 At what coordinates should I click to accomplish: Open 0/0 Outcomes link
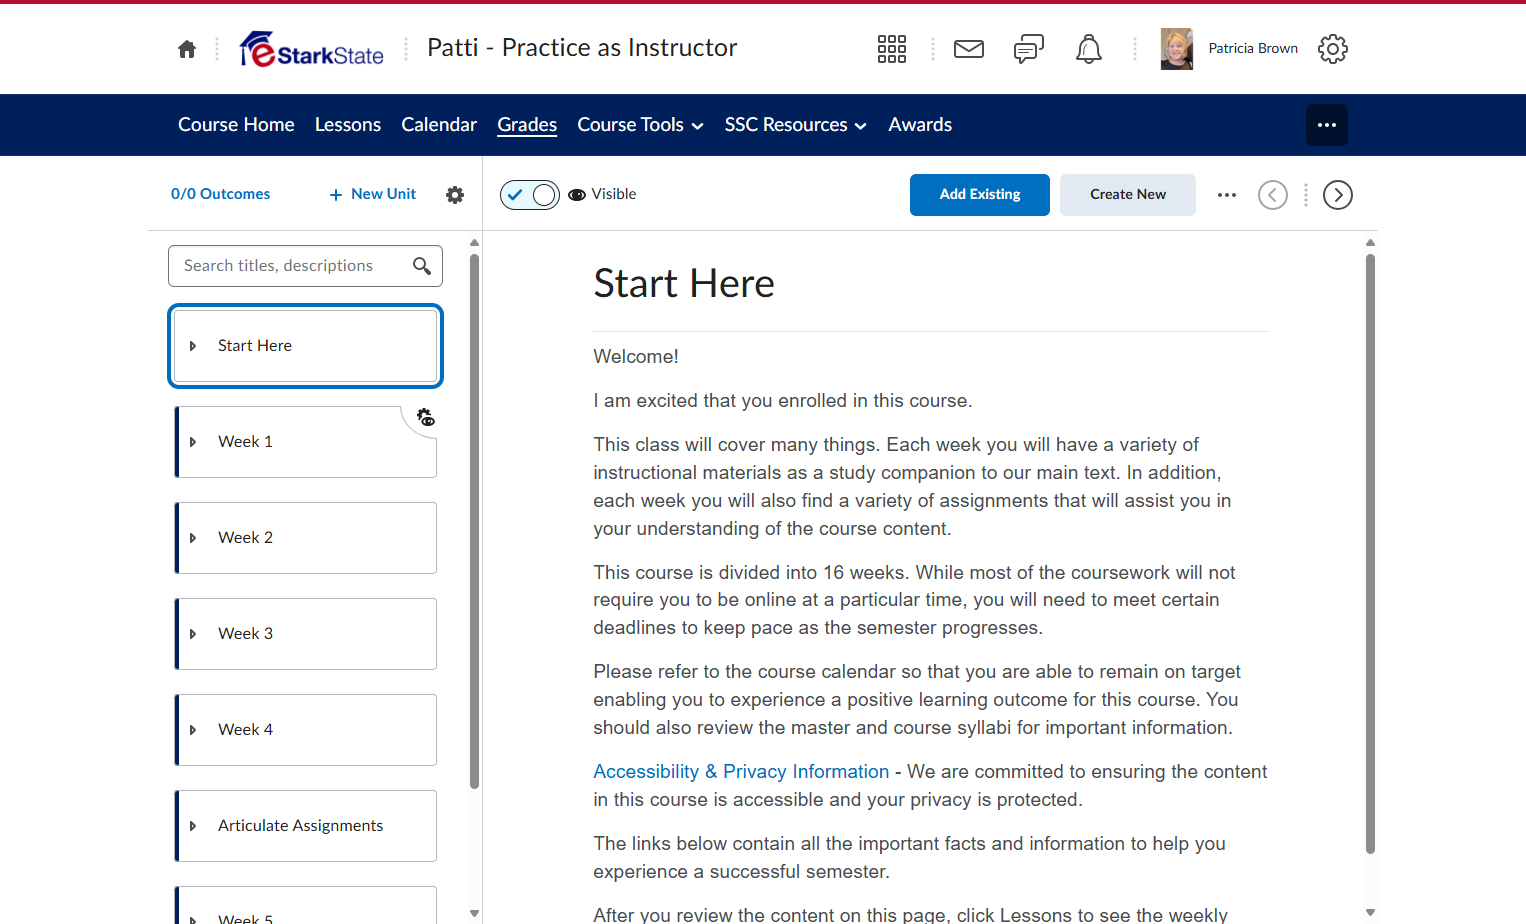pyautogui.click(x=221, y=194)
